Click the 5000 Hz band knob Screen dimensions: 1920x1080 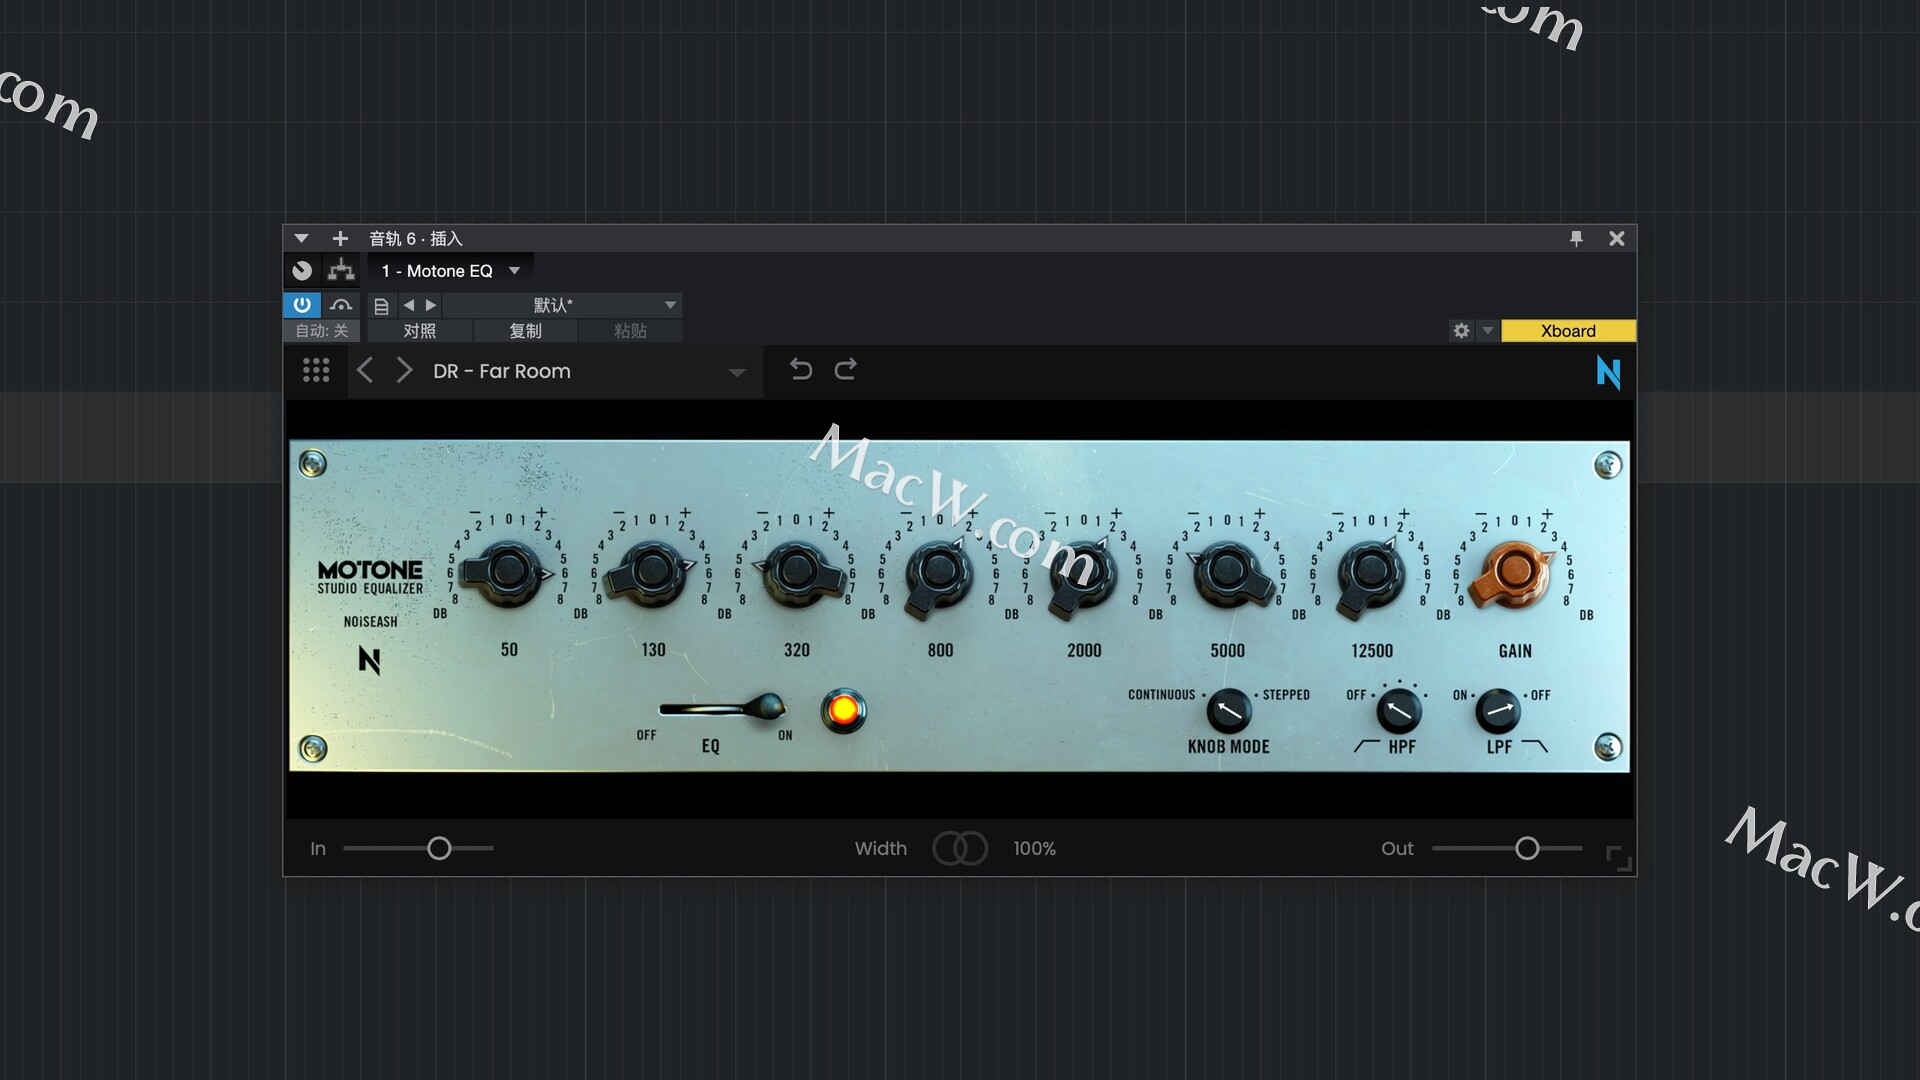click(x=1227, y=574)
